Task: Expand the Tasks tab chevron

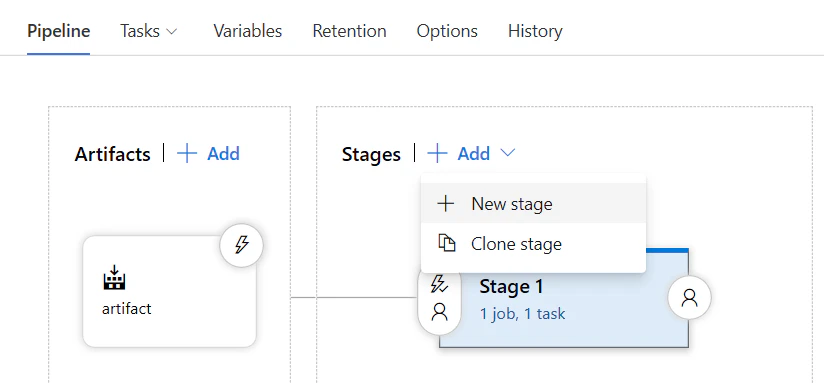Action: coord(171,32)
